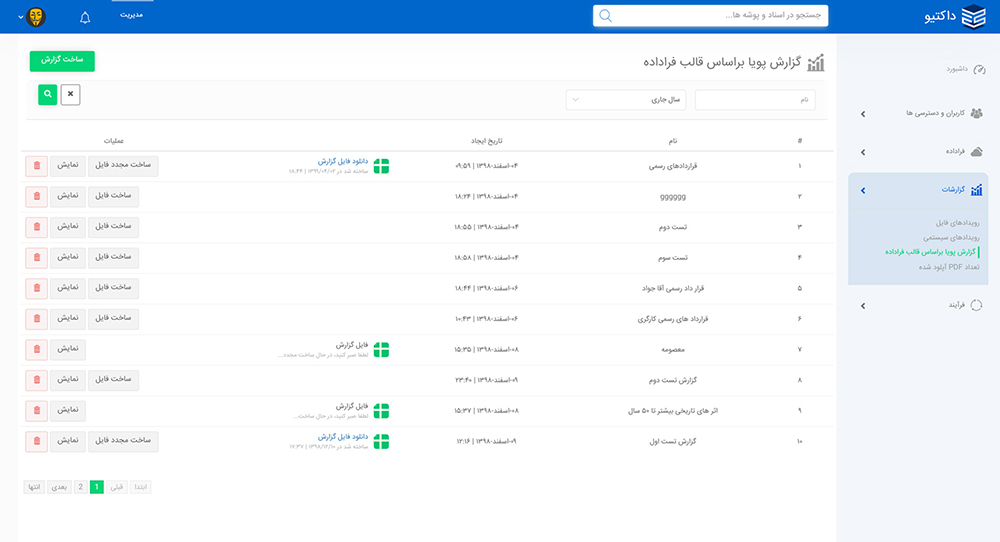
Task: Open داشبورد in the sidebar
Action: 957,69
